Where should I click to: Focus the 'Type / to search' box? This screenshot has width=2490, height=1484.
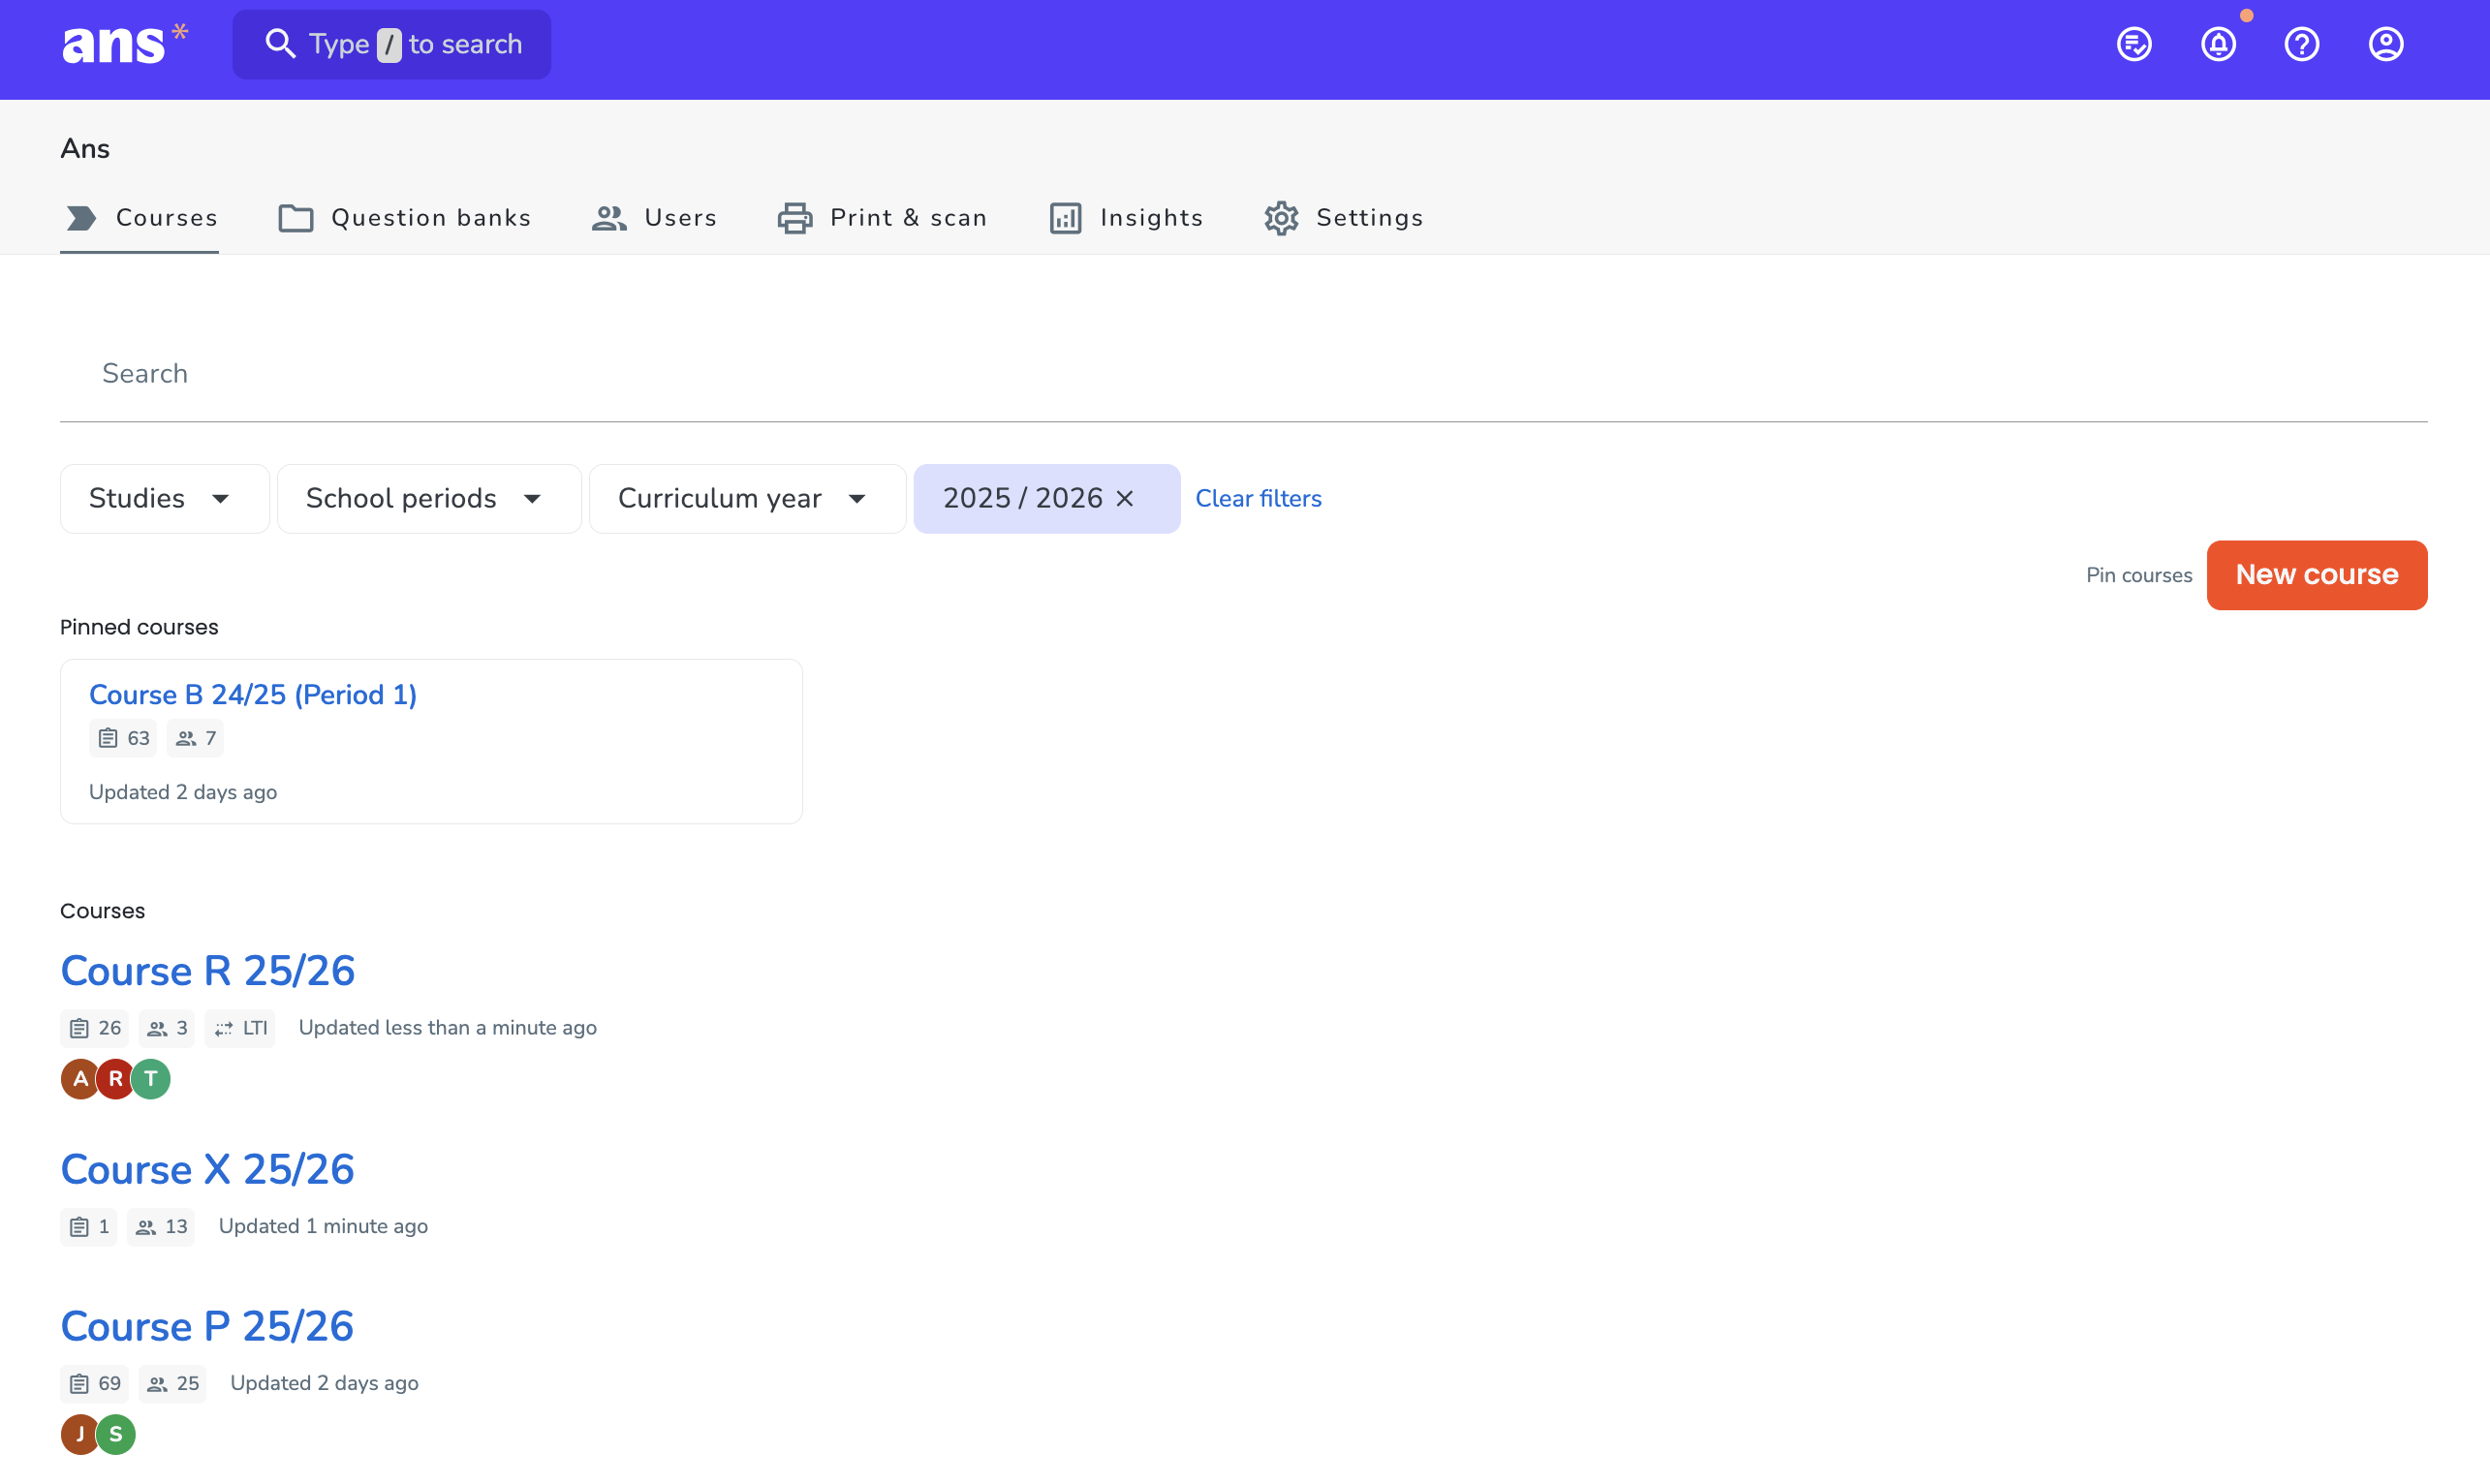click(392, 44)
